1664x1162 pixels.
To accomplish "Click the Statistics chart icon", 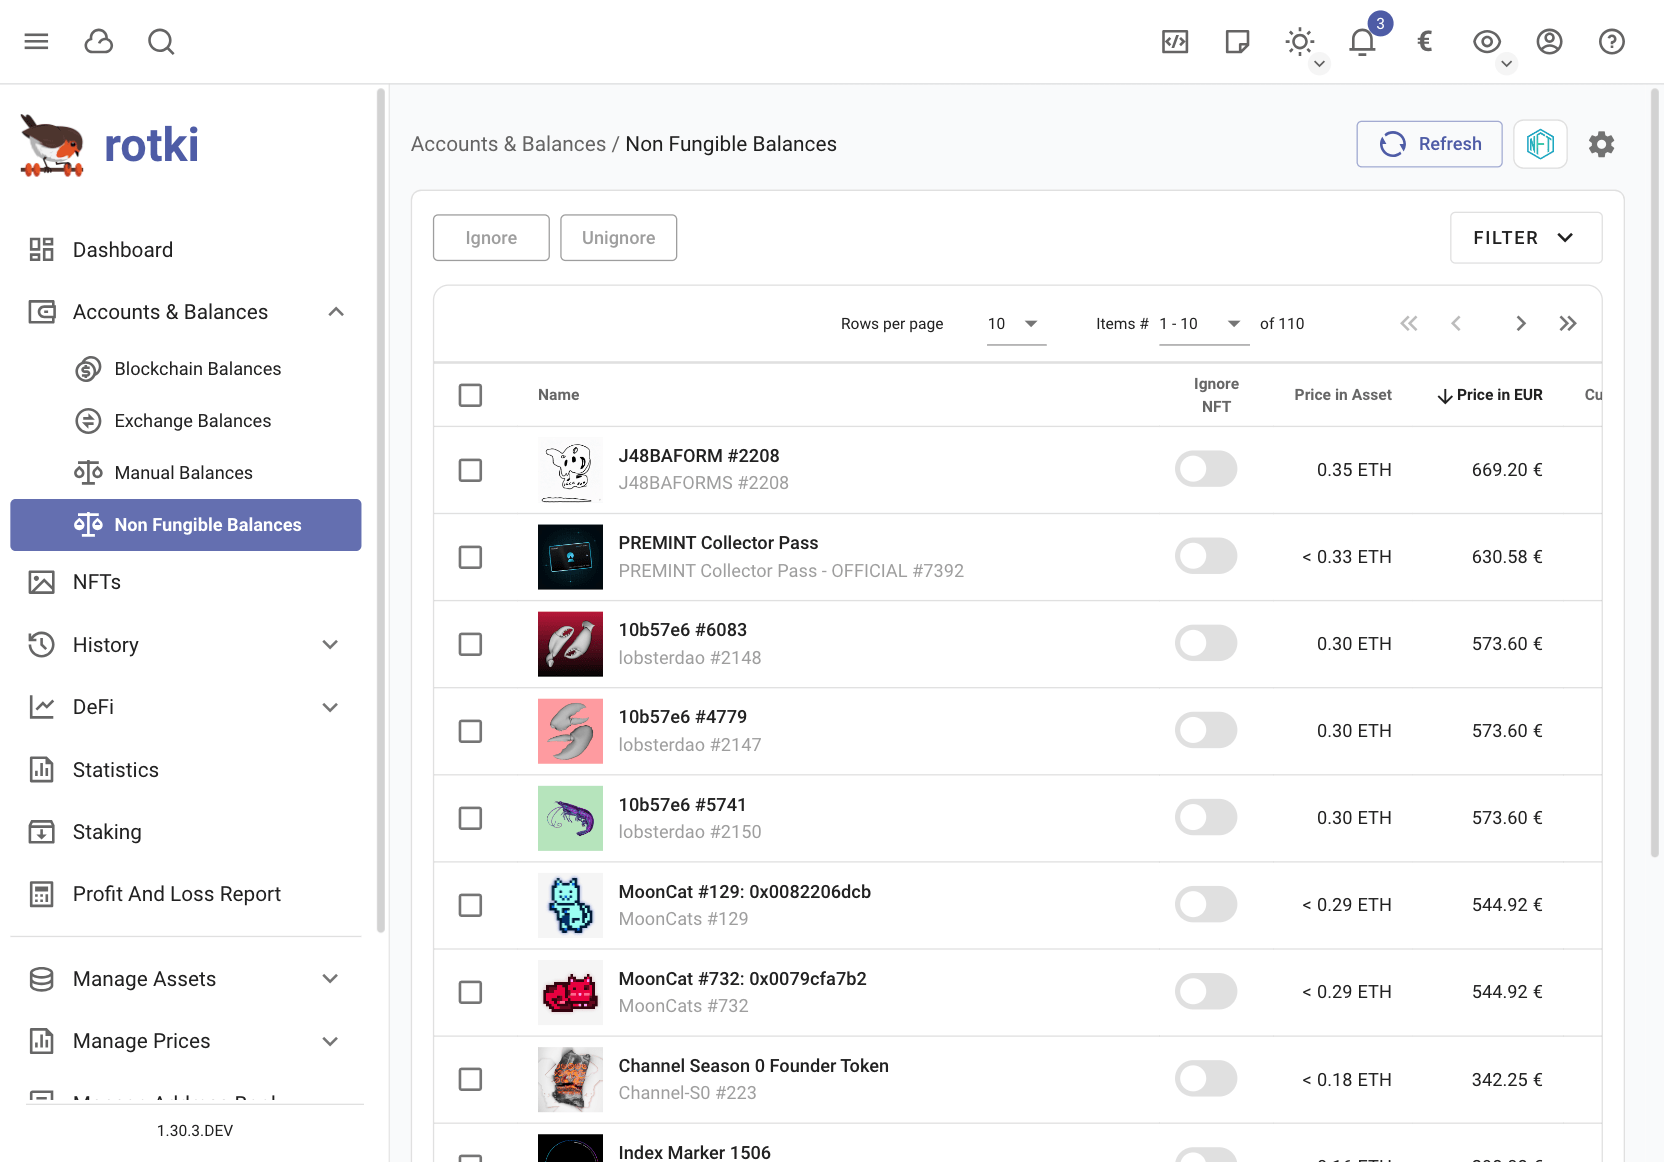I will coord(41,770).
